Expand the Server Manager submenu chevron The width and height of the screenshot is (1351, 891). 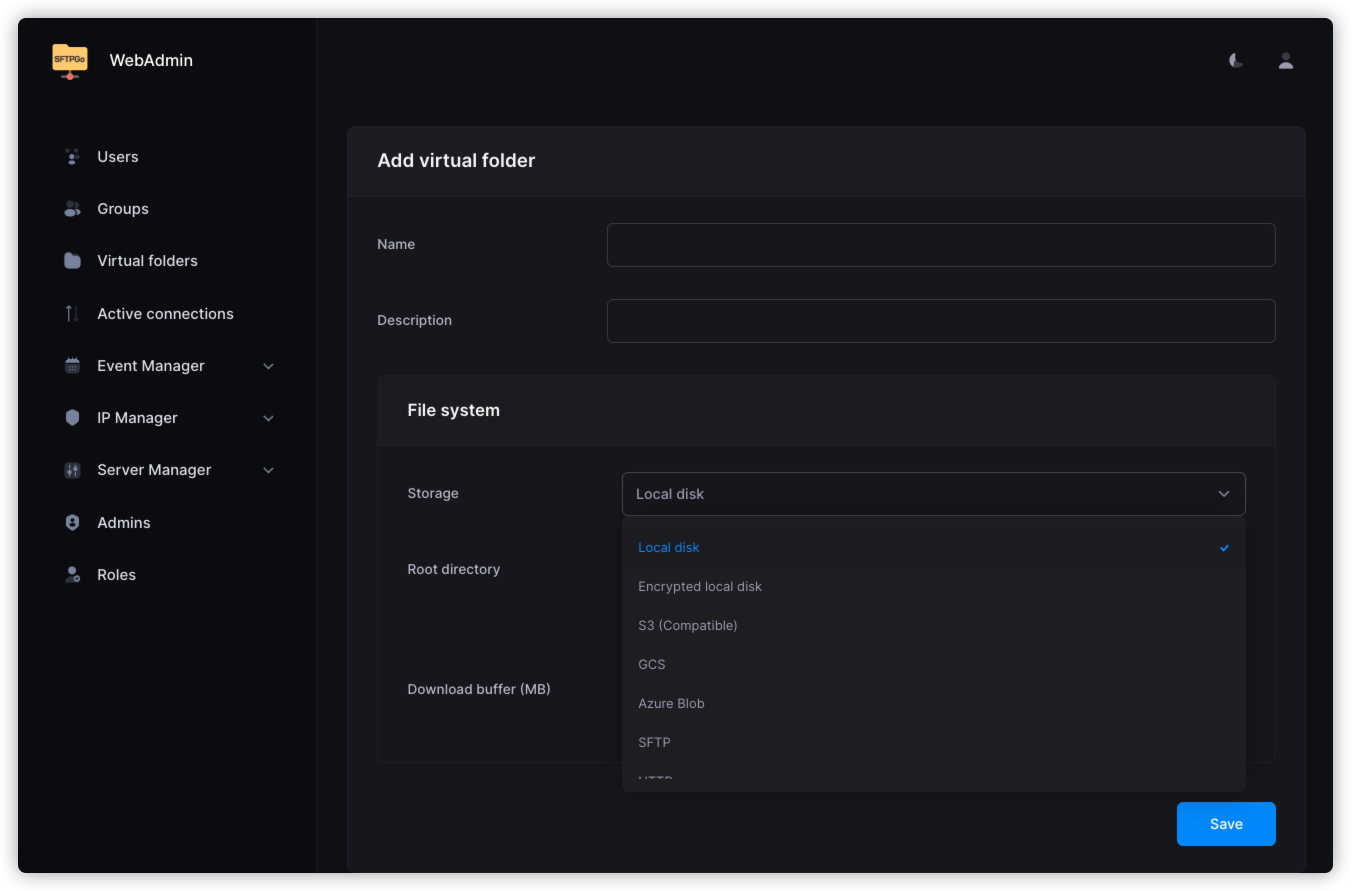[x=268, y=470]
